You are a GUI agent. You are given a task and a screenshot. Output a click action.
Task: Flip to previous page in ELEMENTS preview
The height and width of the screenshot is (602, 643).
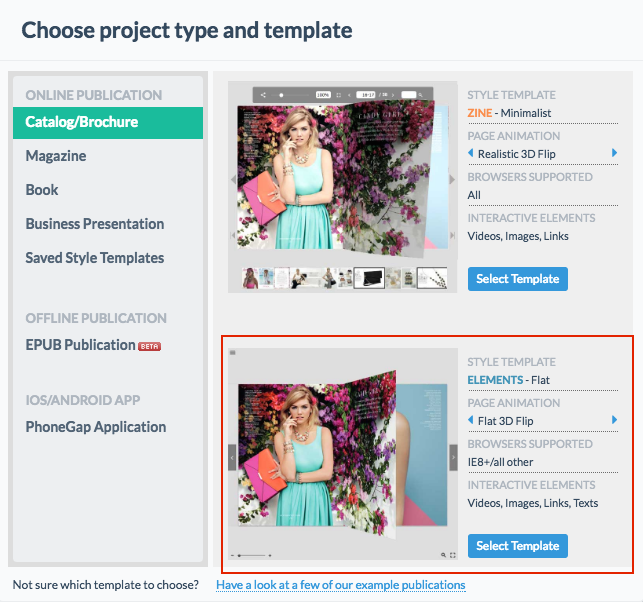coord(232,458)
